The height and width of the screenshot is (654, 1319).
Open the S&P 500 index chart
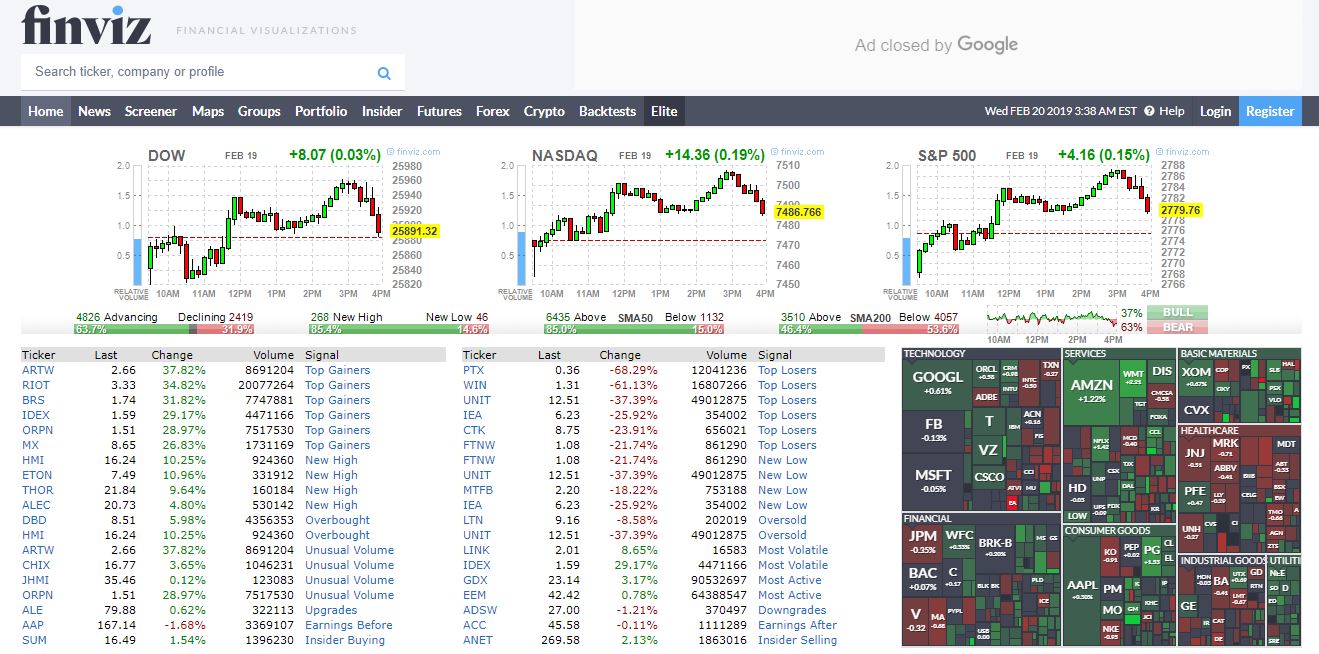(1047, 224)
